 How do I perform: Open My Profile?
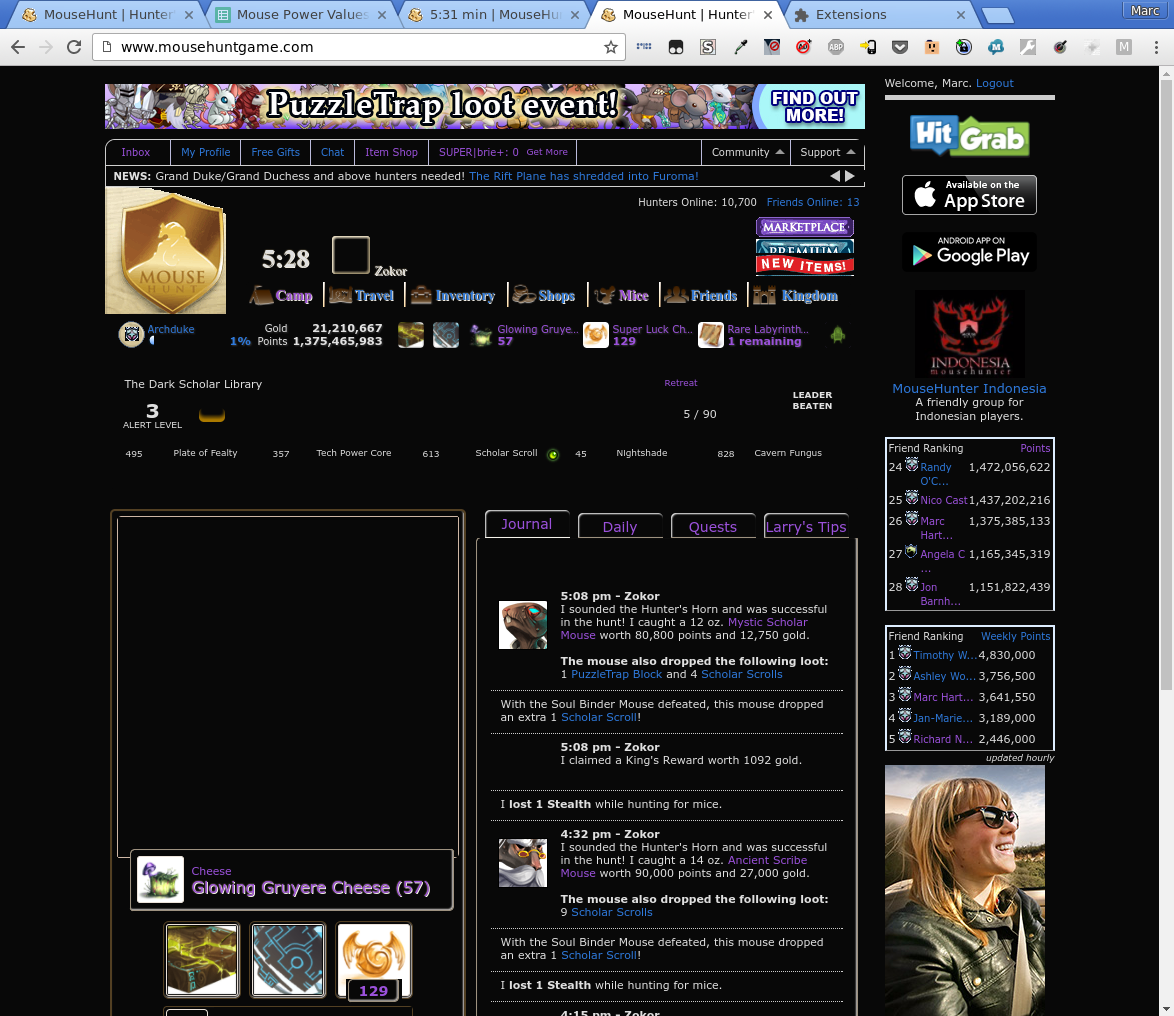(x=205, y=152)
